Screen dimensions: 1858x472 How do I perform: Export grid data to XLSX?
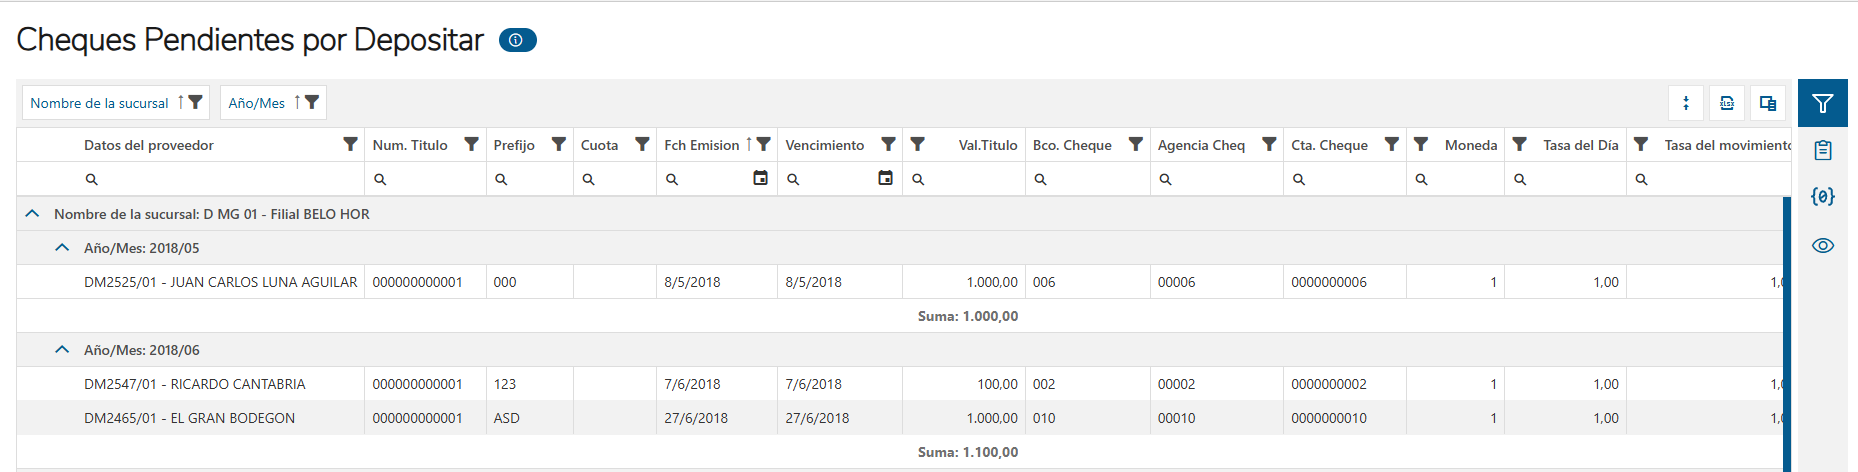[x=1727, y=103]
